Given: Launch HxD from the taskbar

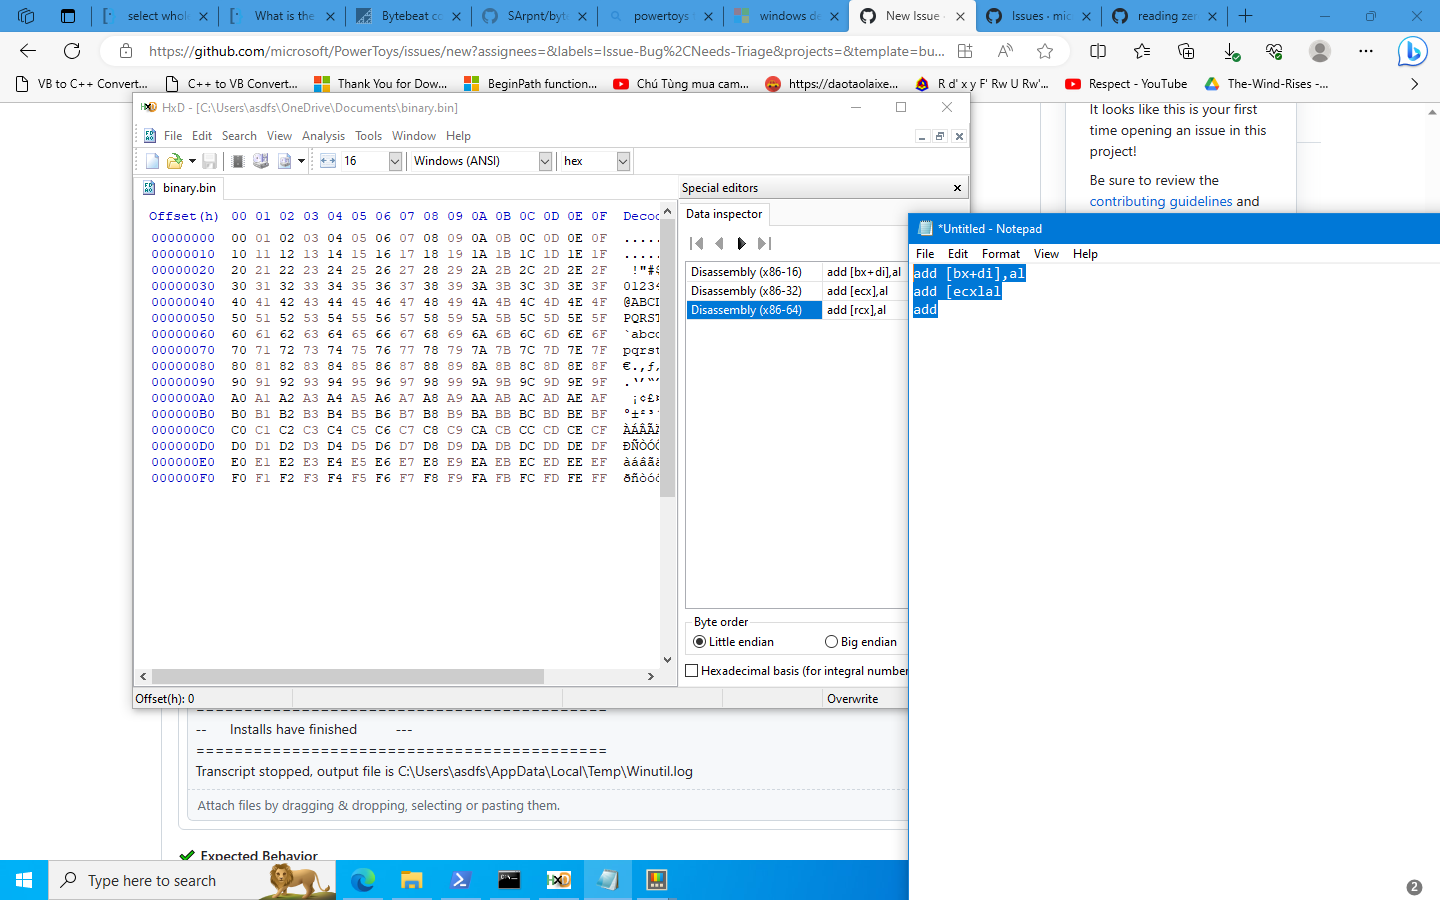Looking at the screenshot, I should (x=559, y=879).
